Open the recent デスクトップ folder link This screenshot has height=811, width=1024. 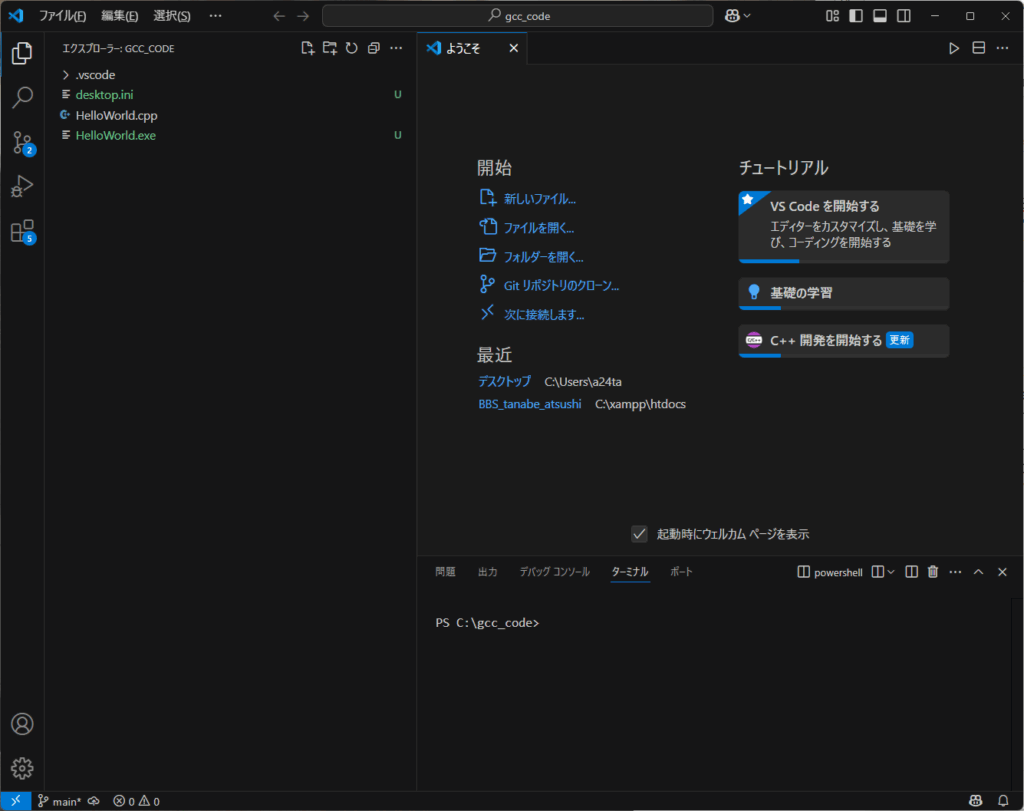click(504, 381)
